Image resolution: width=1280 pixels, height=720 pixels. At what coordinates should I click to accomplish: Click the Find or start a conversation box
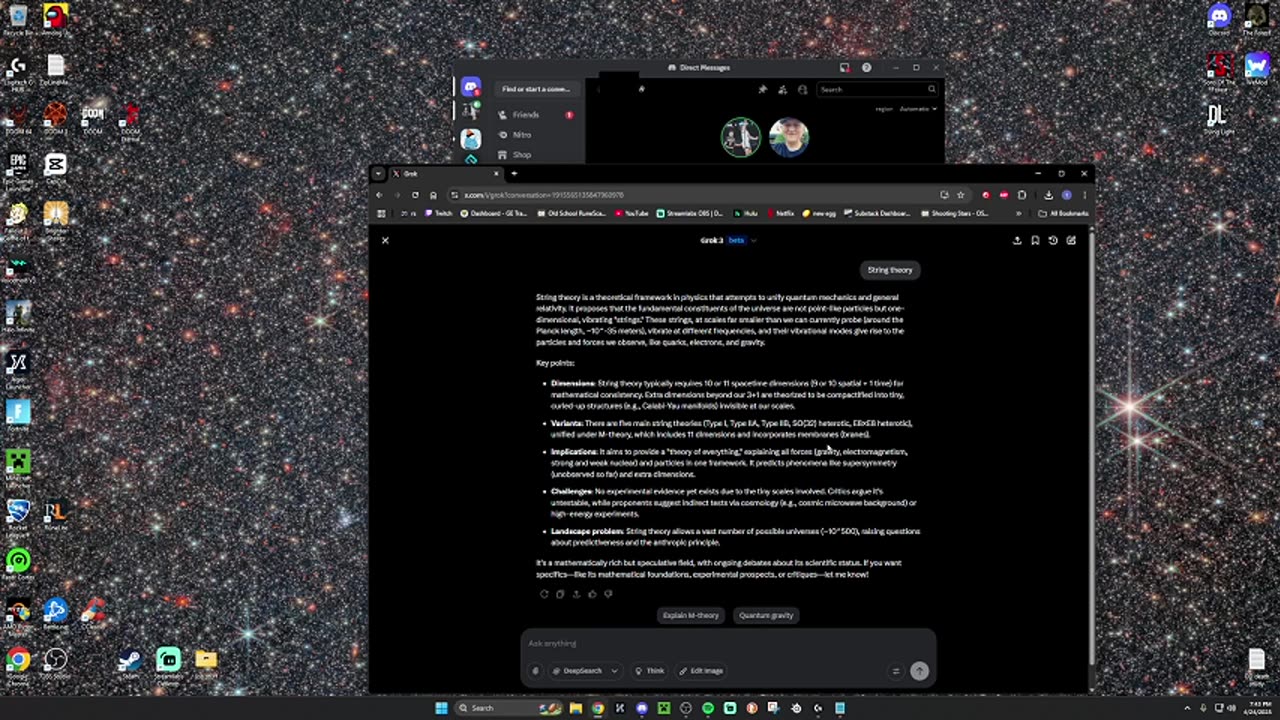(536, 89)
